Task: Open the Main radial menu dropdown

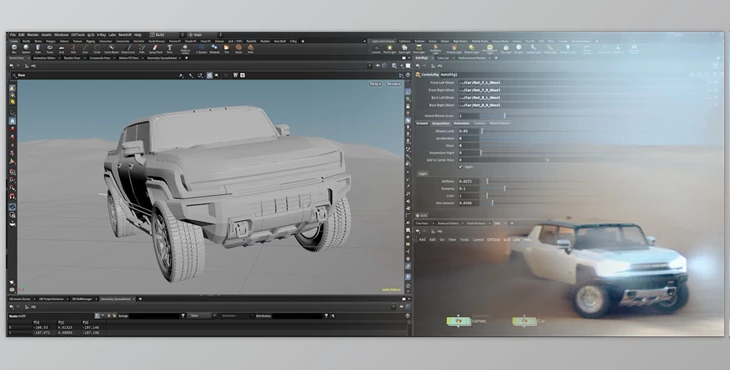Action: pyautogui.click(x=204, y=35)
